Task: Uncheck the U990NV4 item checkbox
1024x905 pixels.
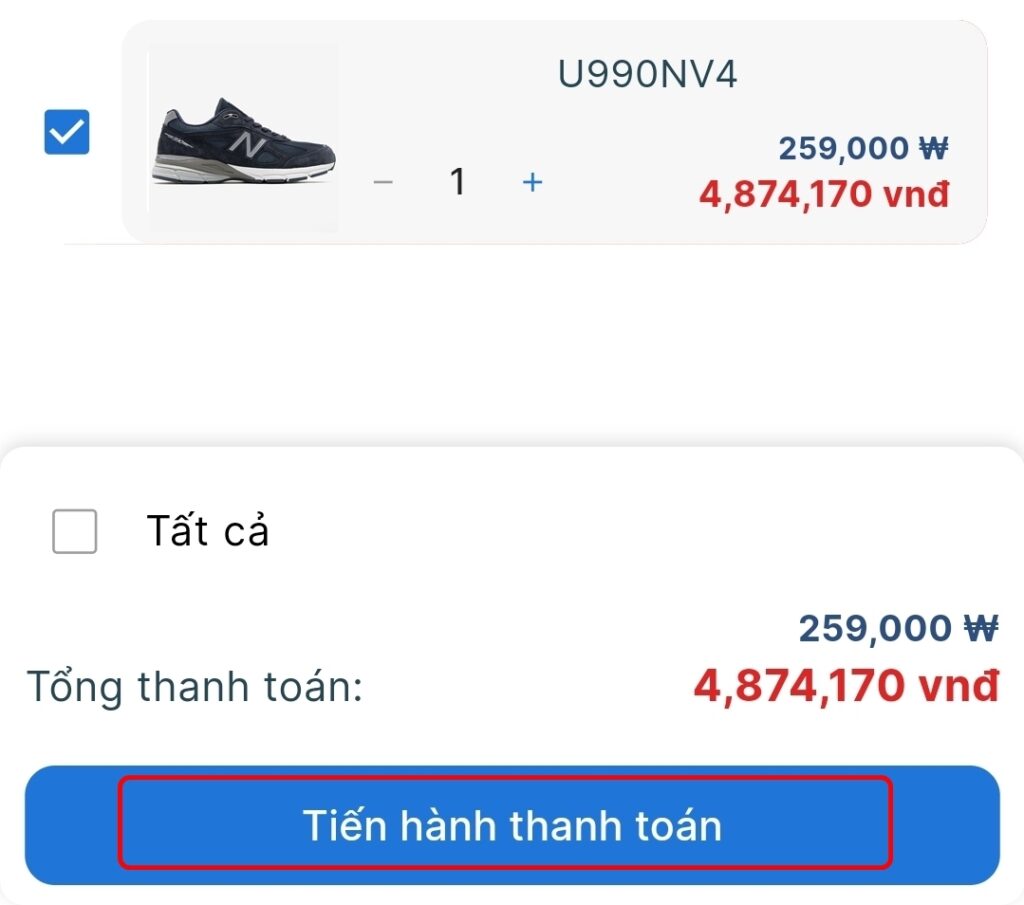Action: tap(67, 132)
